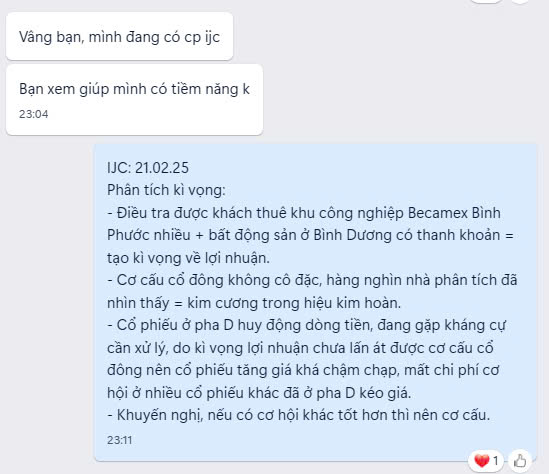Click the 'Khuyến nghị' recommendation line
549x474 pixels.
[299, 415]
